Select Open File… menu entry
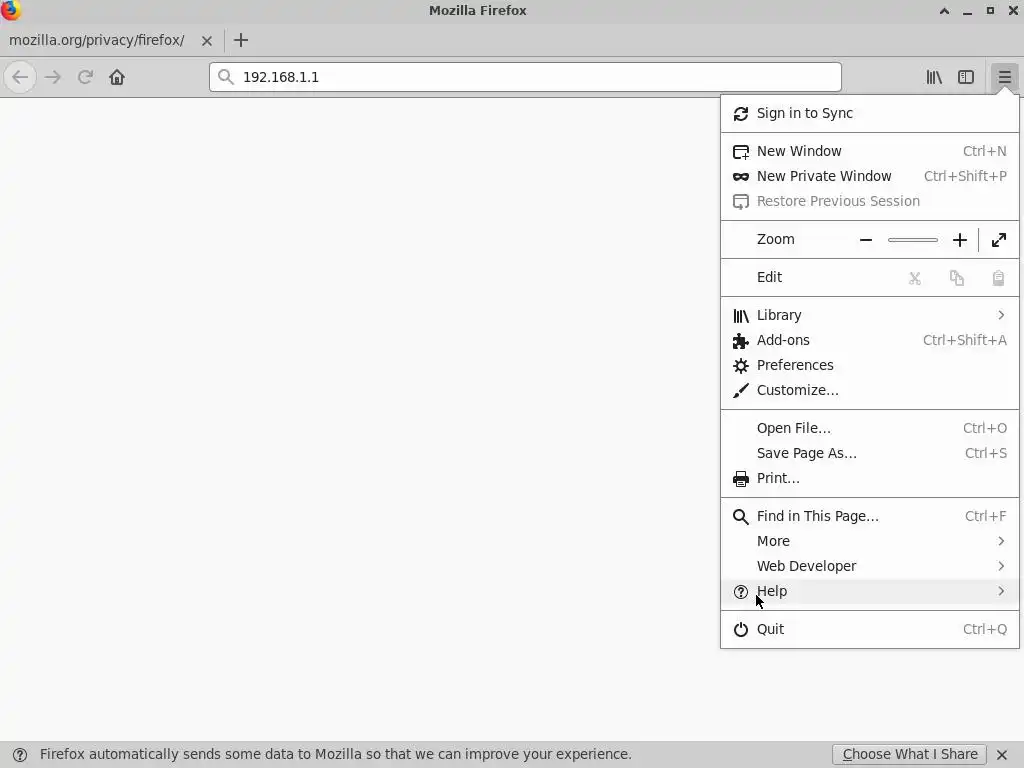 [869, 428]
